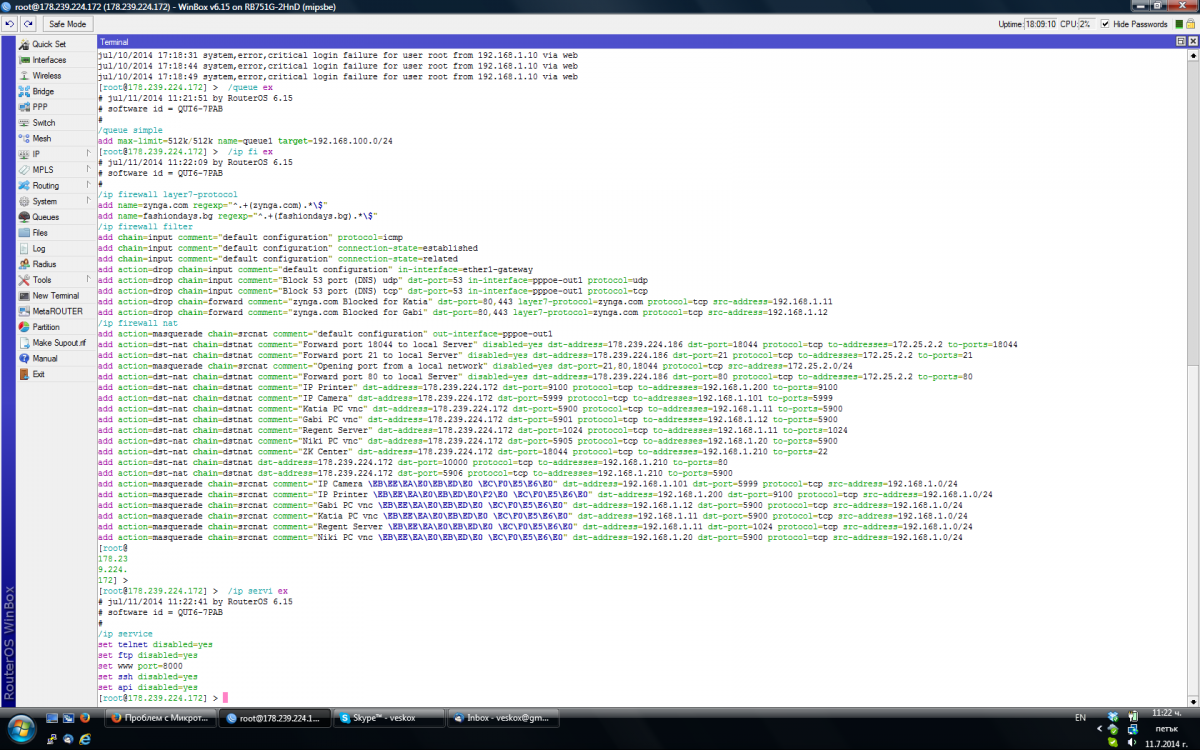The image size is (1200, 750).
Task: Click Make Supout.rif
Action: pos(58,343)
